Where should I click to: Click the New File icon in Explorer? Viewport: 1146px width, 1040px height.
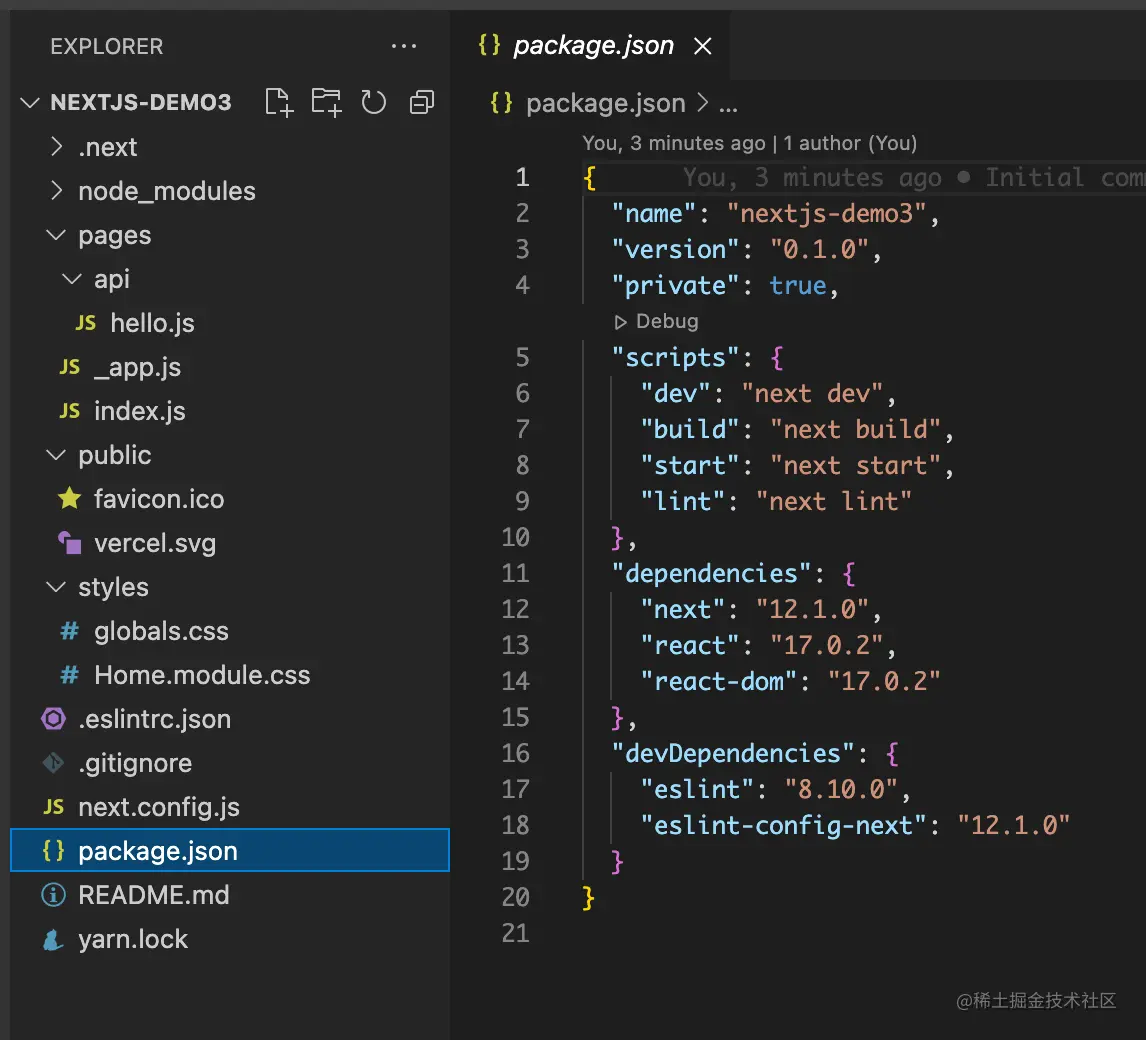(279, 102)
